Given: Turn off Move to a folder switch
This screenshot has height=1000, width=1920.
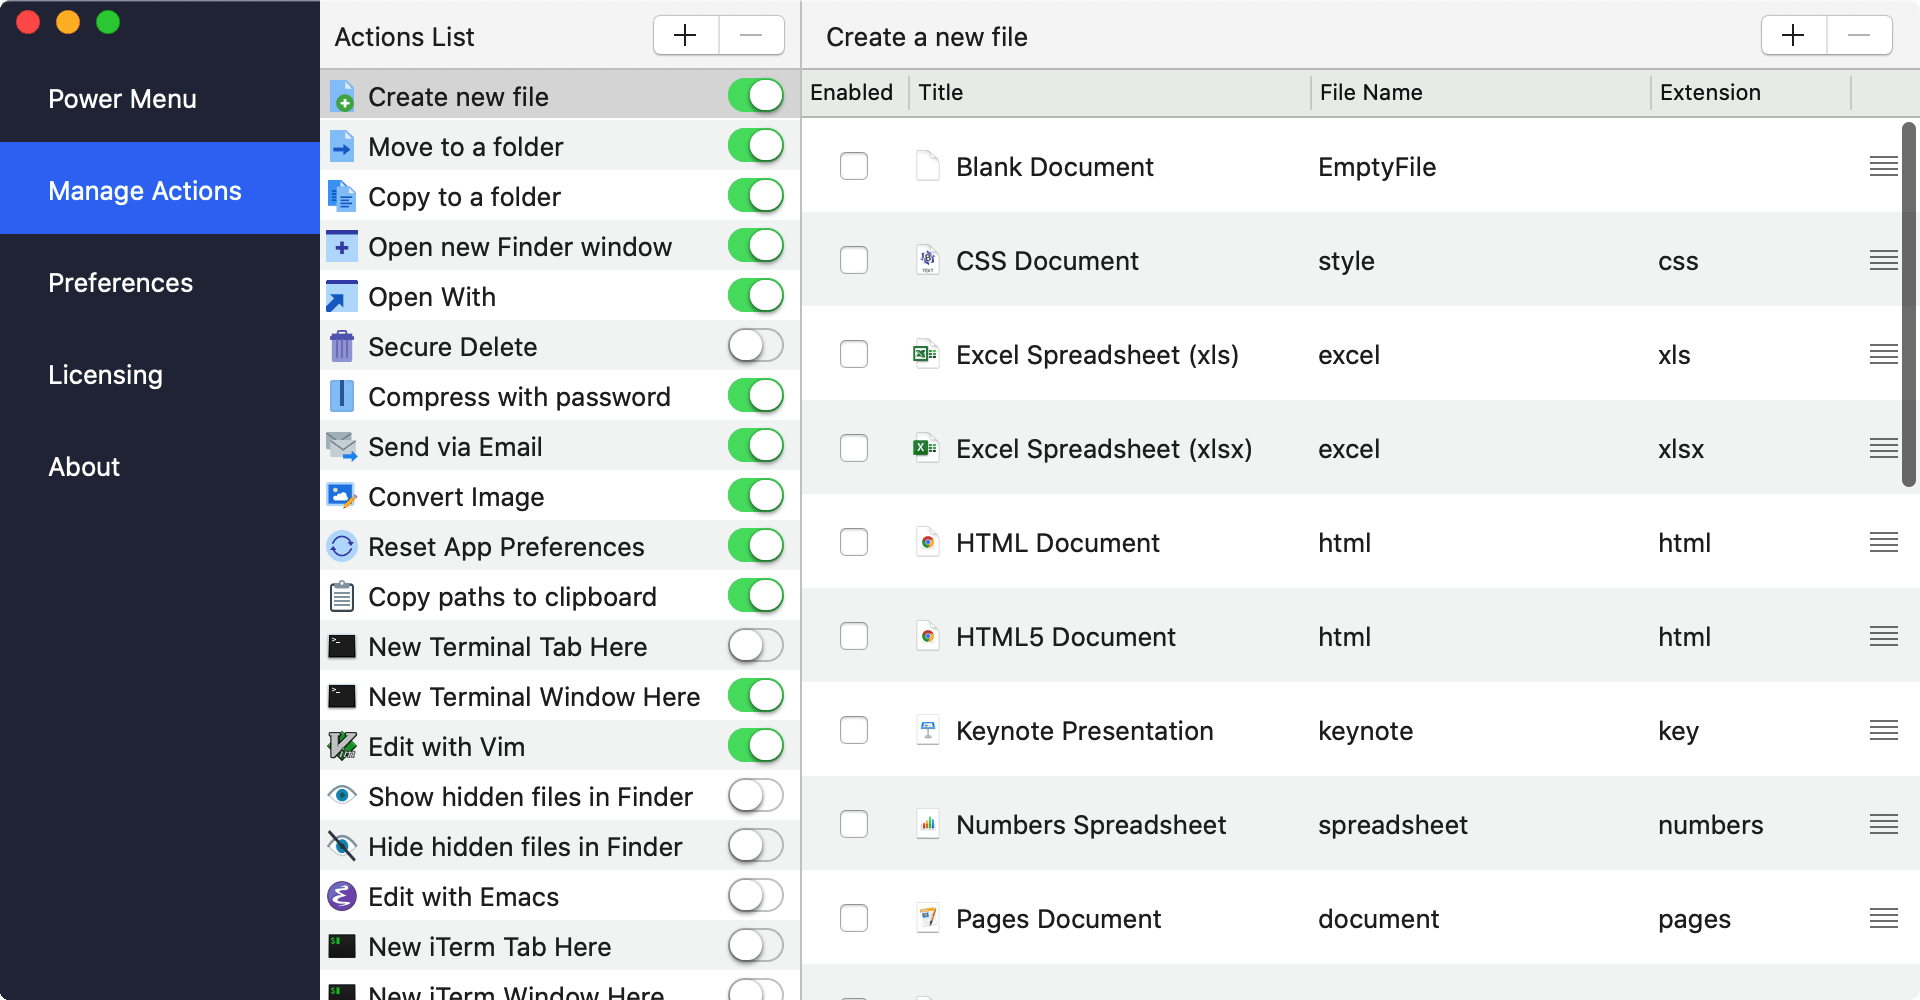Looking at the screenshot, I should 756,146.
